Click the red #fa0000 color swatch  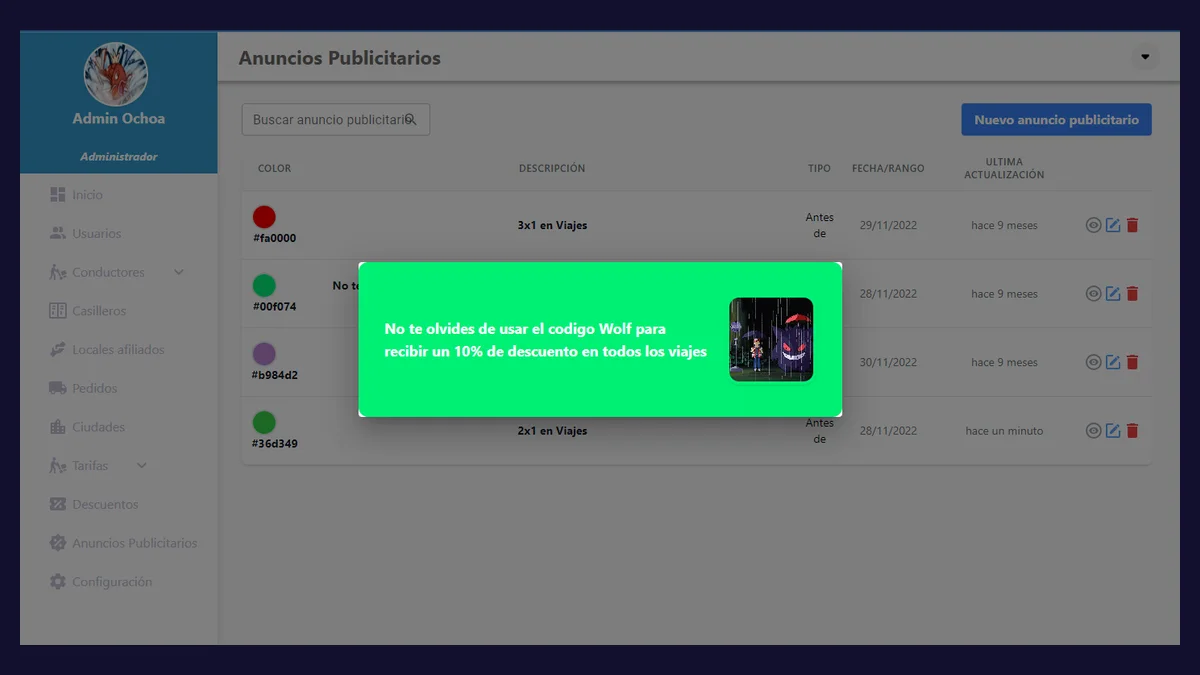pyautogui.click(x=264, y=217)
